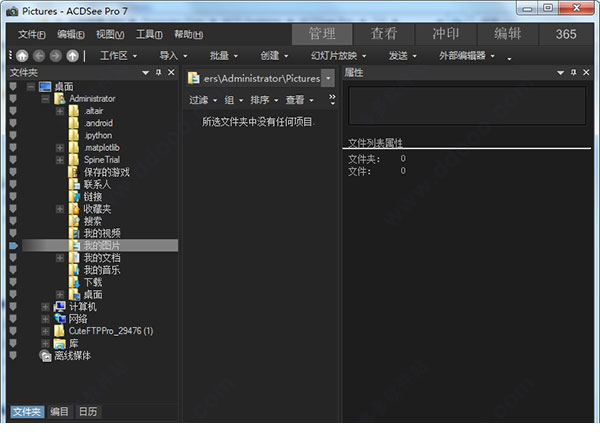Screen dimensions: 600x439
Task: Click the Home folder icon in toolbar
Action: (x=22, y=56)
